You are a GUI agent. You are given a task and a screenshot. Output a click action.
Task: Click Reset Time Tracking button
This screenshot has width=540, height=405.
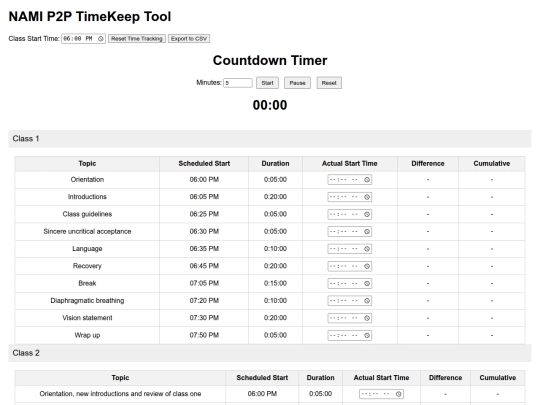[137, 39]
